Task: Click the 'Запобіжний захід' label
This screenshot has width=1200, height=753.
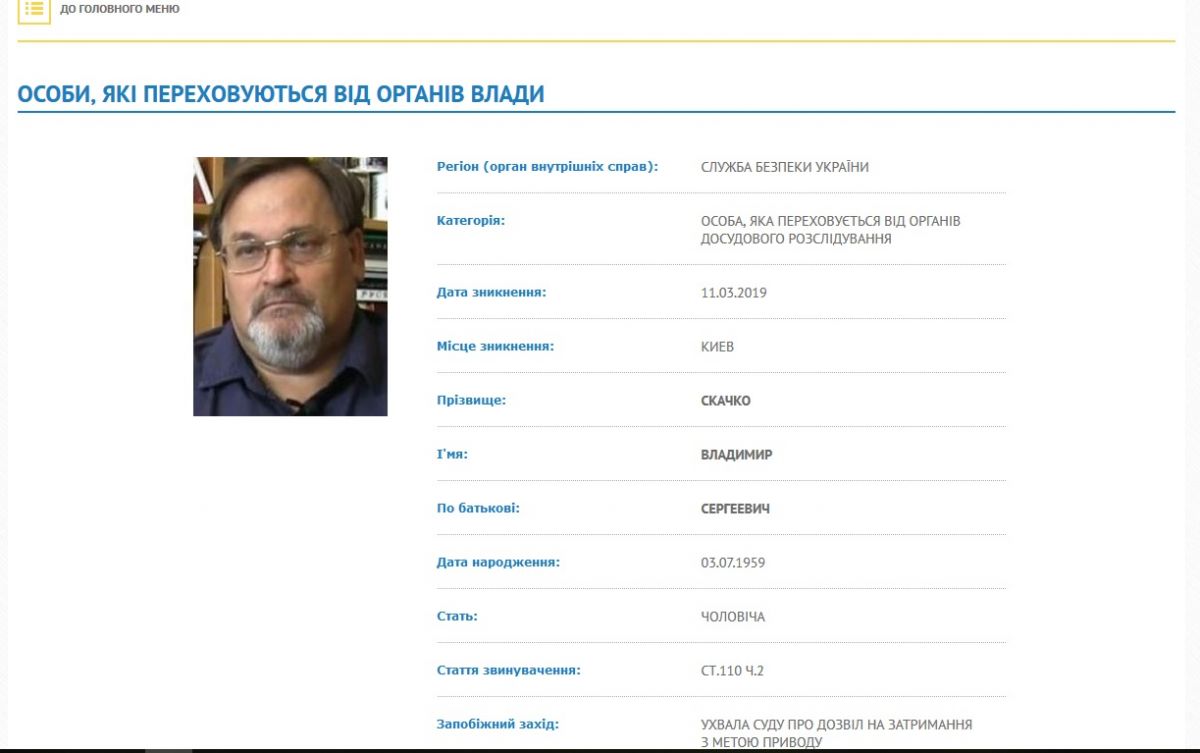Action: click(x=498, y=724)
